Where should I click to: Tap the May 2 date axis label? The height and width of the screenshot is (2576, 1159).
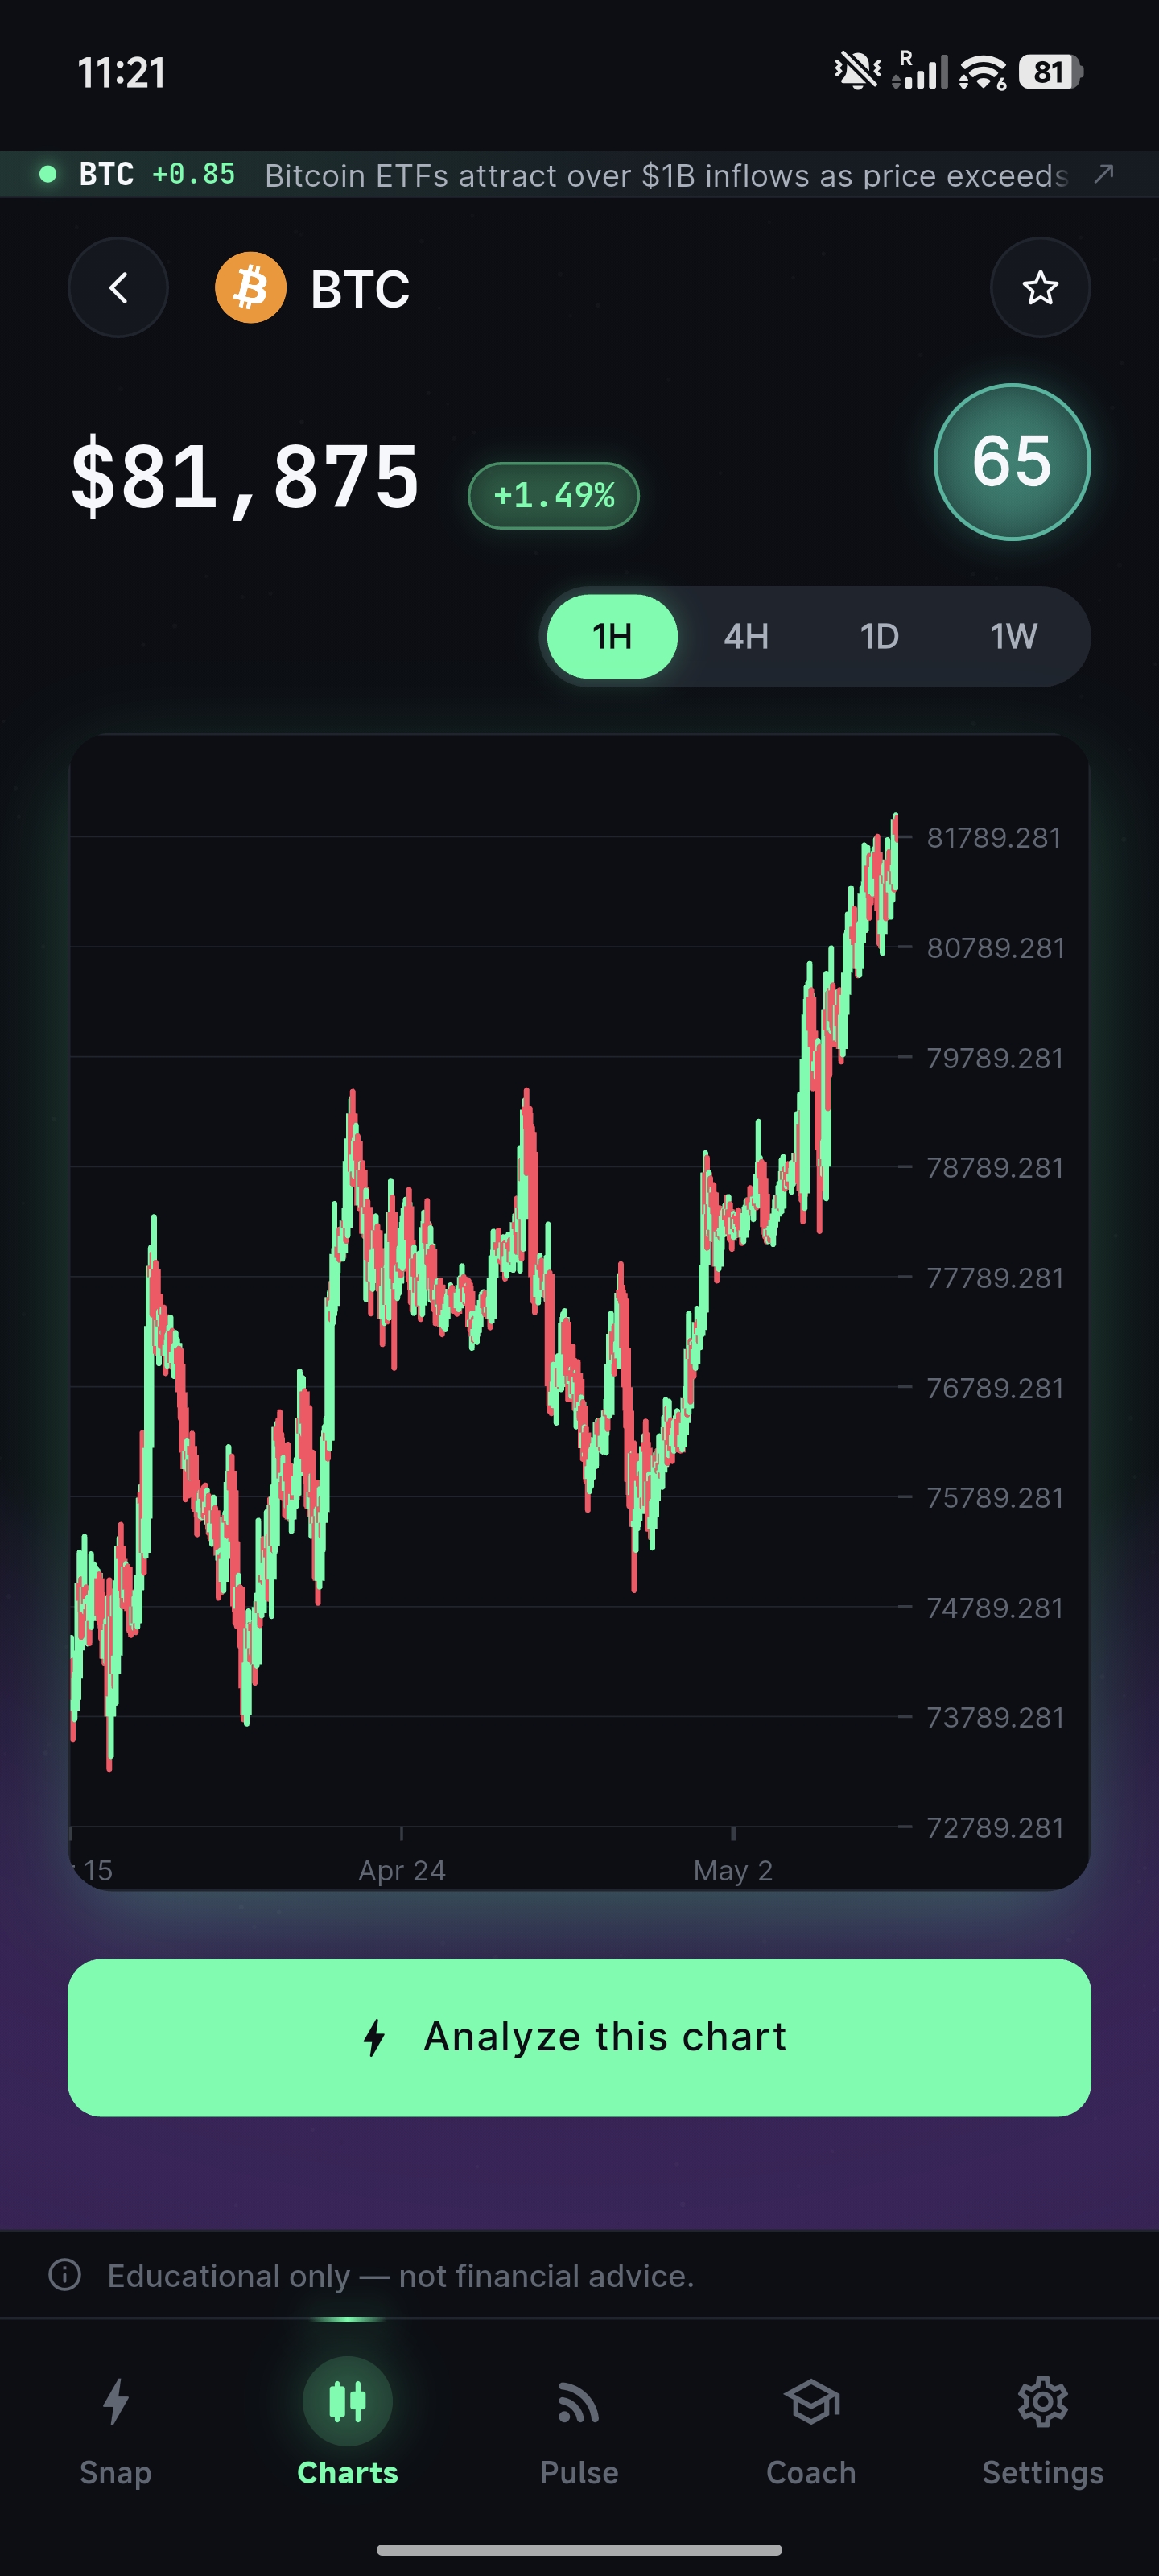[733, 1870]
